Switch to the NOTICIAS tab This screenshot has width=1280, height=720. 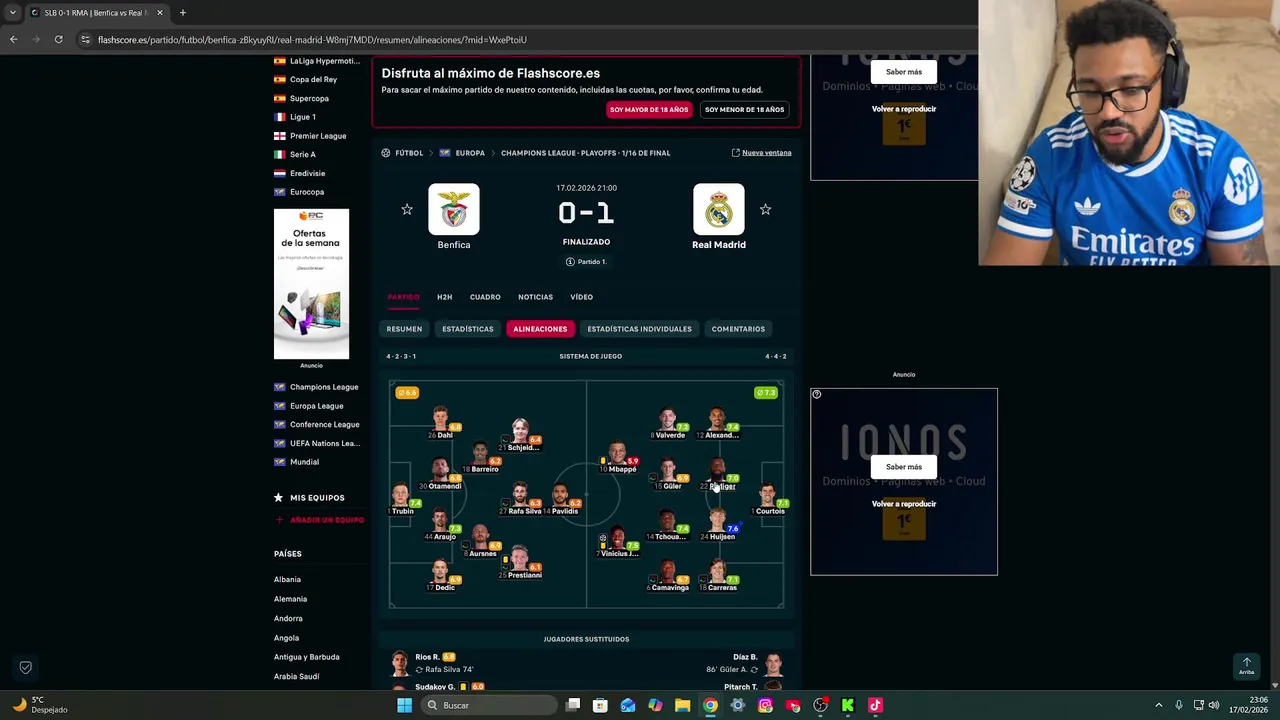535,297
